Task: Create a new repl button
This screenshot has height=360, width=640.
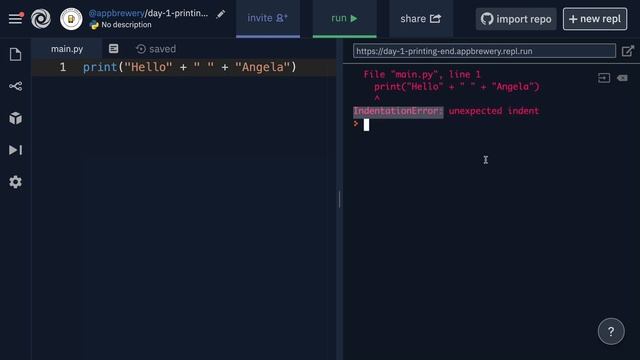Action: tap(595, 19)
